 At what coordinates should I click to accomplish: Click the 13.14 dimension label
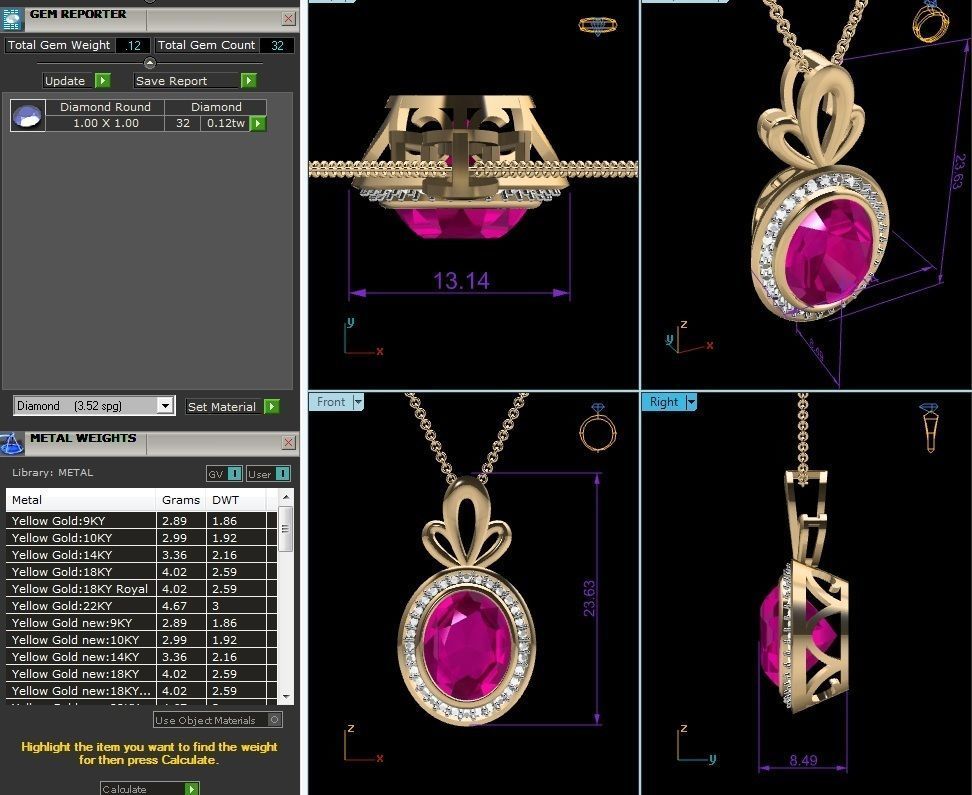coord(461,280)
